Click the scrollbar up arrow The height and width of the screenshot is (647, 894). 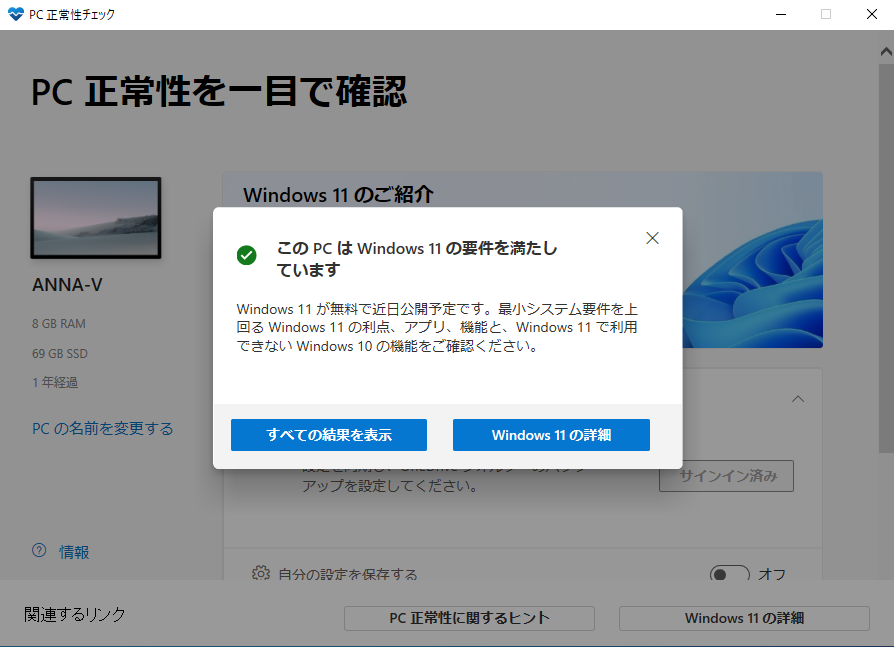[x=886, y=52]
